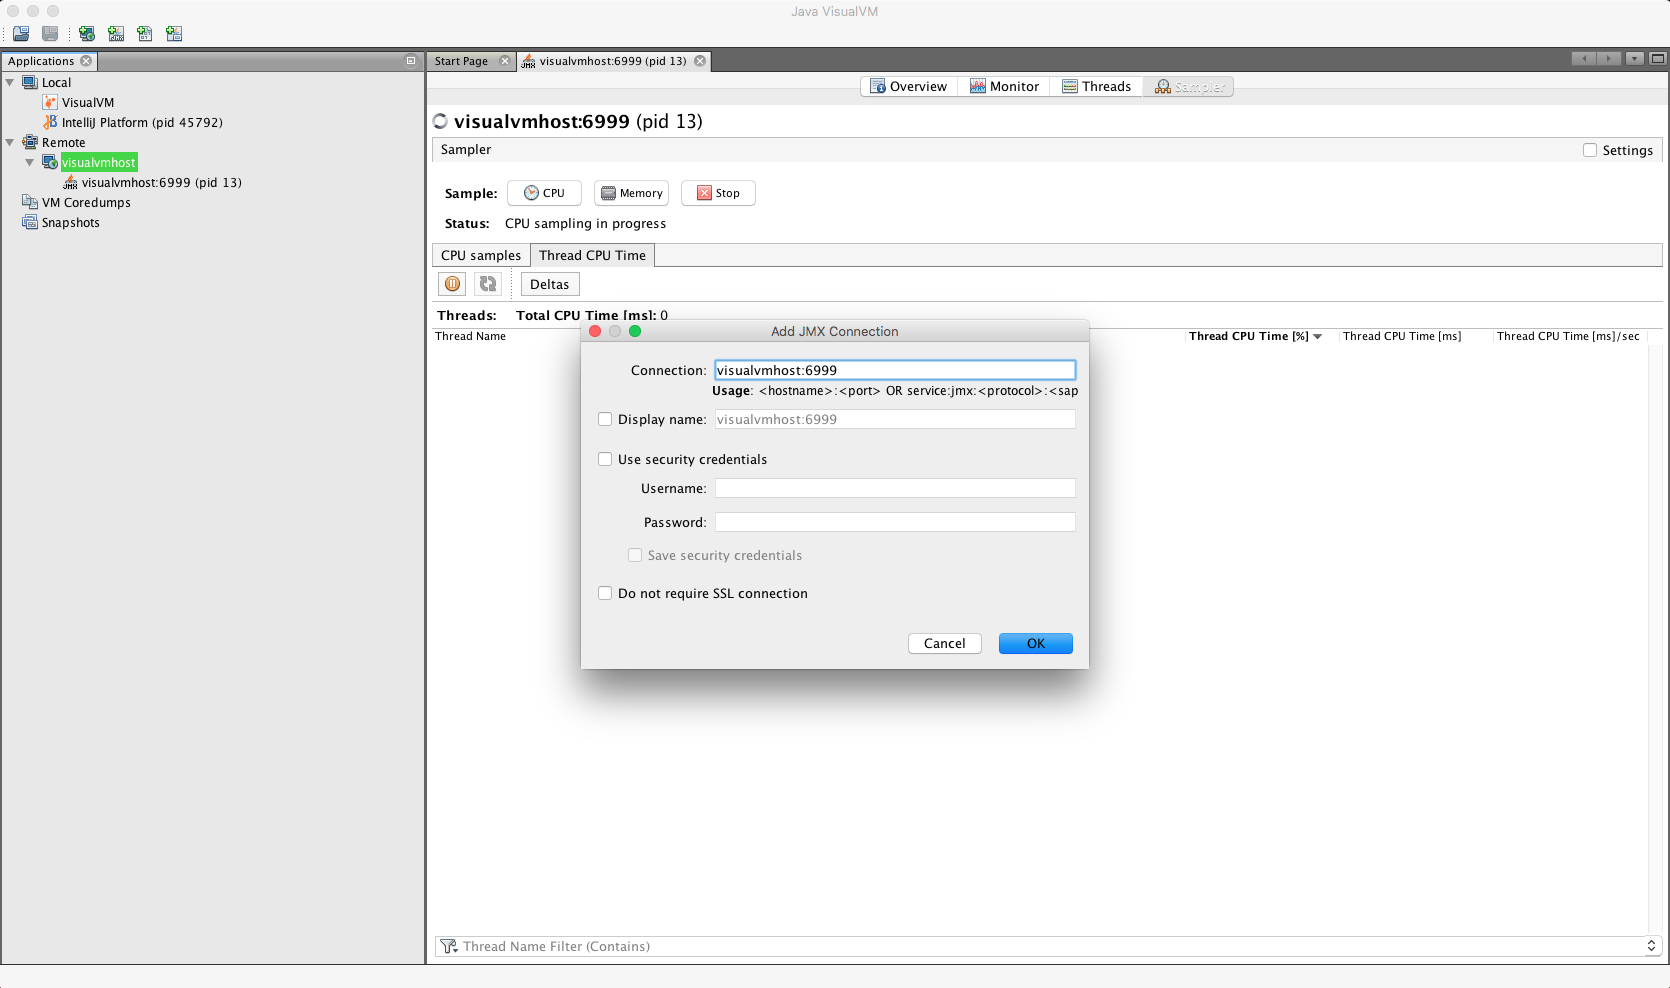Image resolution: width=1670 pixels, height=988 pixels.
Task: Click the JMX icon beside visualvmhost:6999 in tree
Action: pos(70,182)
